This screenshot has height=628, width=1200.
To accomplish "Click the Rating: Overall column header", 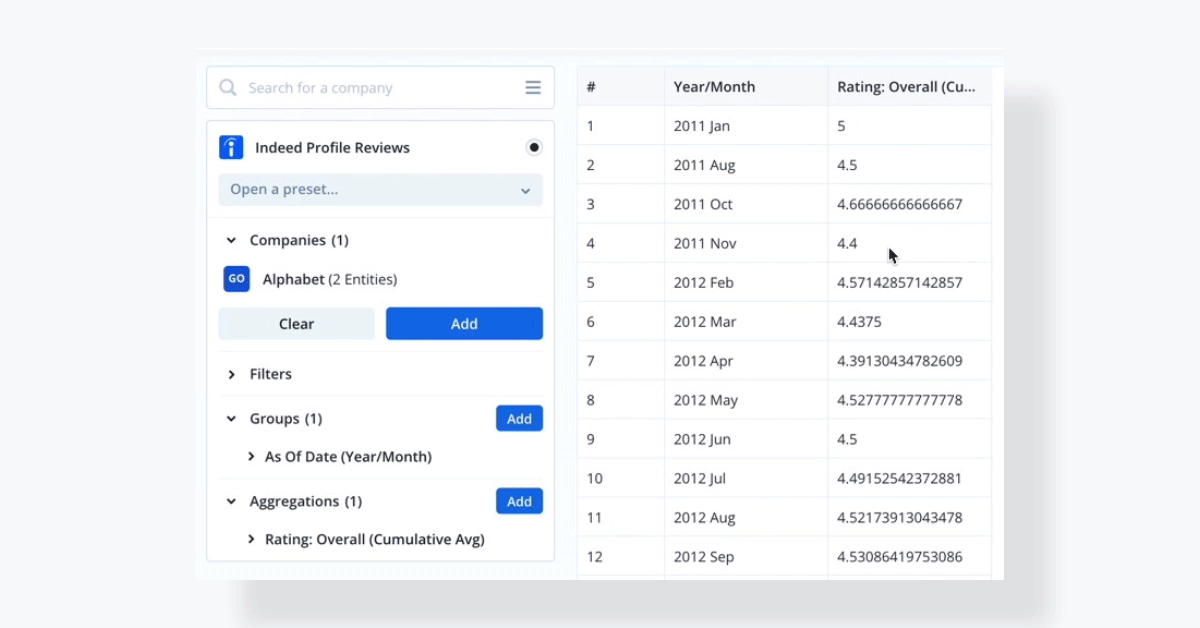I will (910, 87).
